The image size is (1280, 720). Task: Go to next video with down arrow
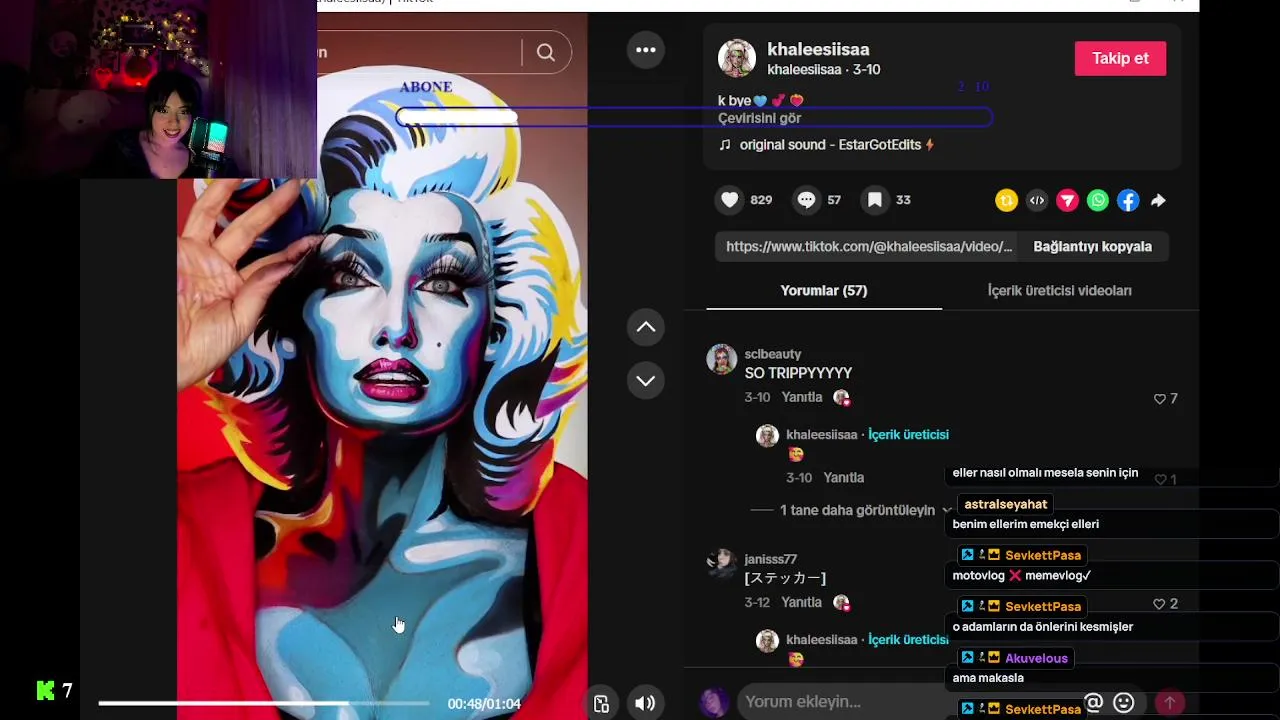click(x=646, y=380)
